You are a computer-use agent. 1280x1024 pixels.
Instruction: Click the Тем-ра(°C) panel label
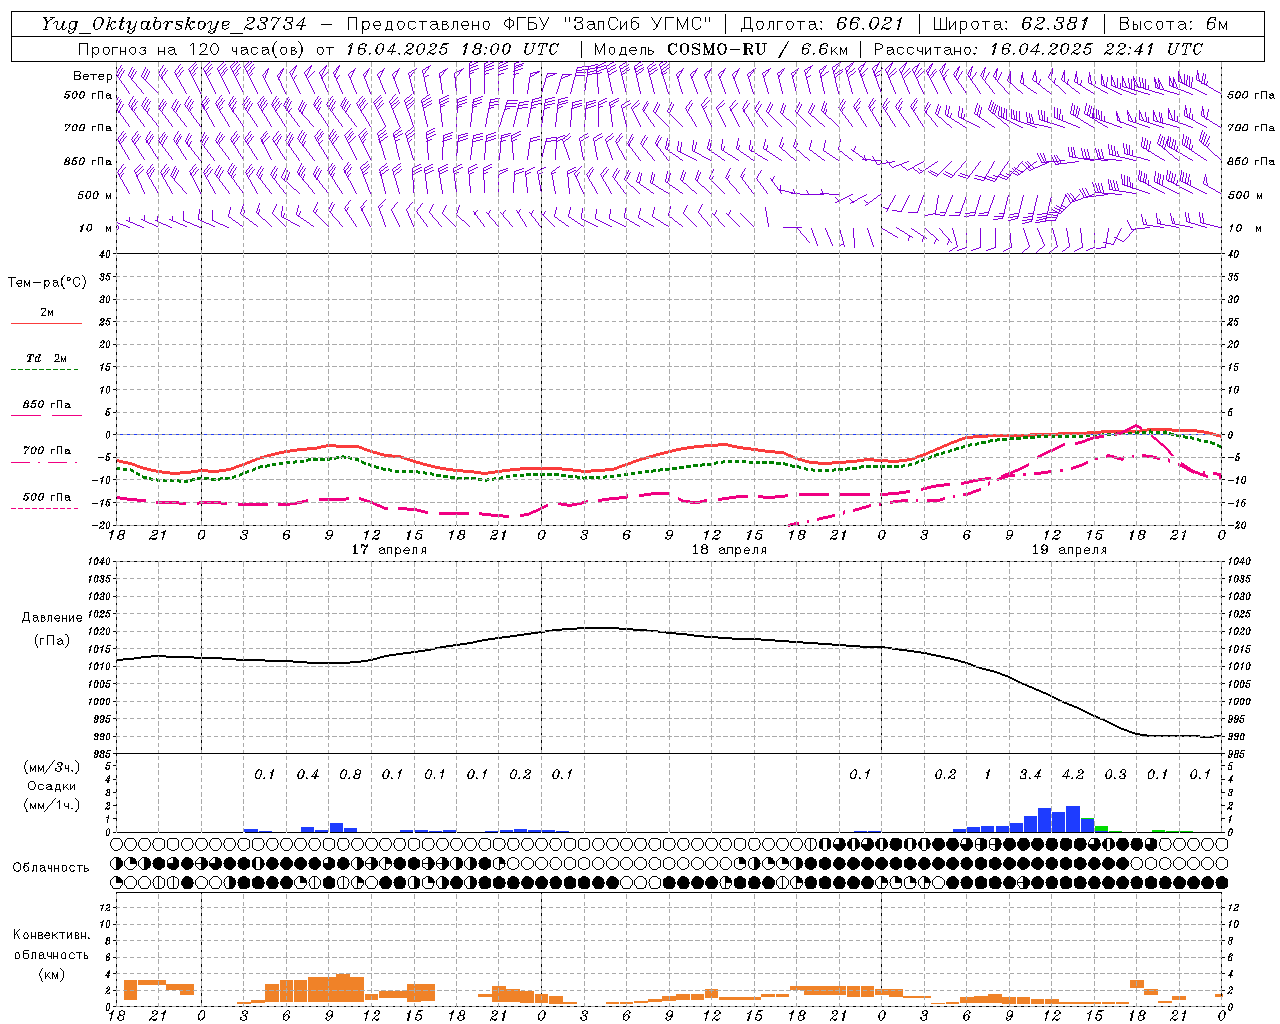tap(47, 283)
